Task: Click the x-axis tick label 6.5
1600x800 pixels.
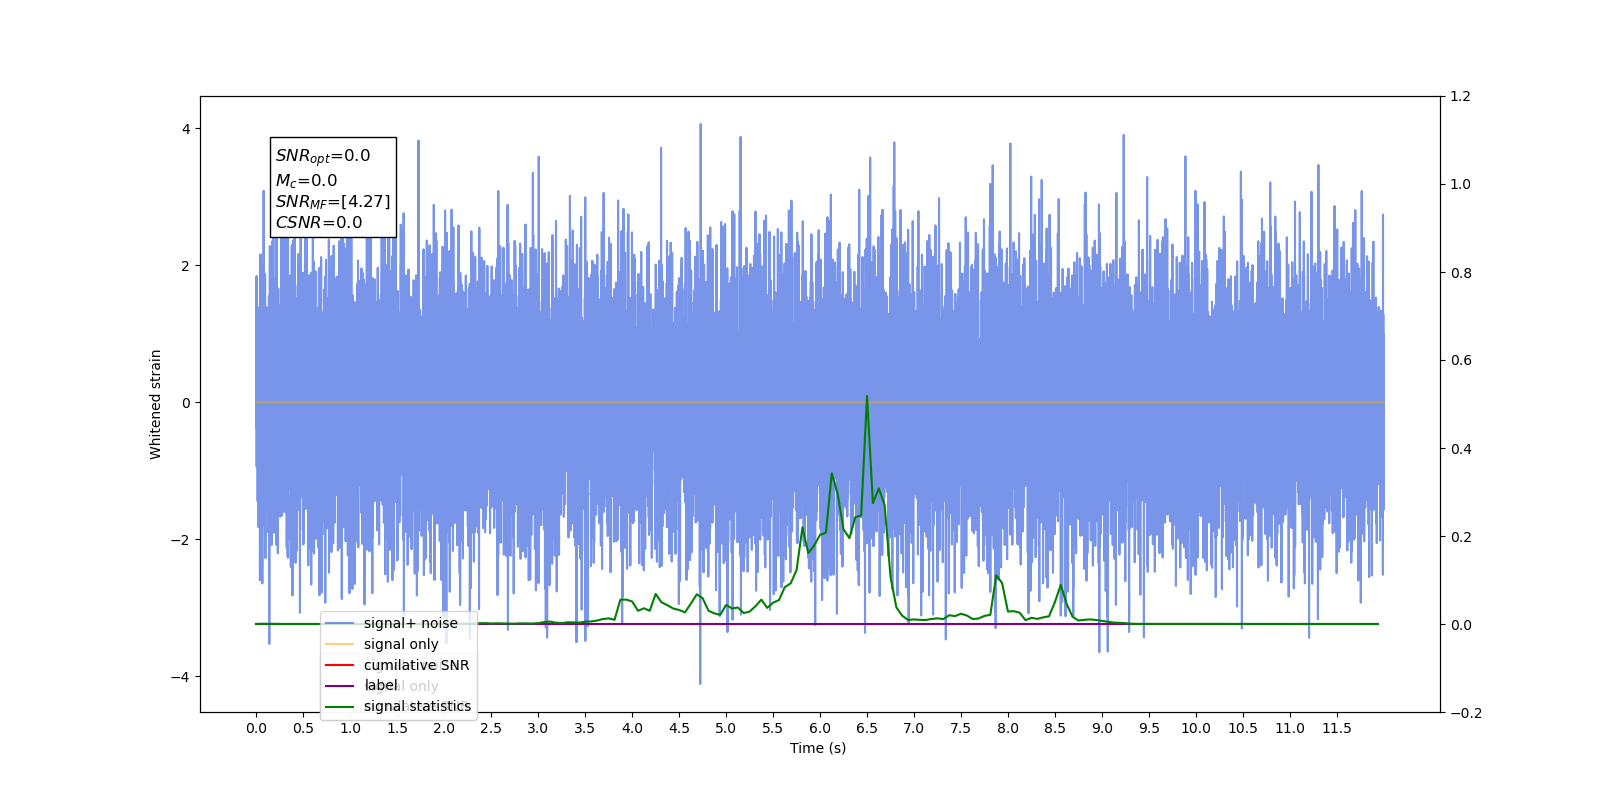Action: click(x=867, y=728)
